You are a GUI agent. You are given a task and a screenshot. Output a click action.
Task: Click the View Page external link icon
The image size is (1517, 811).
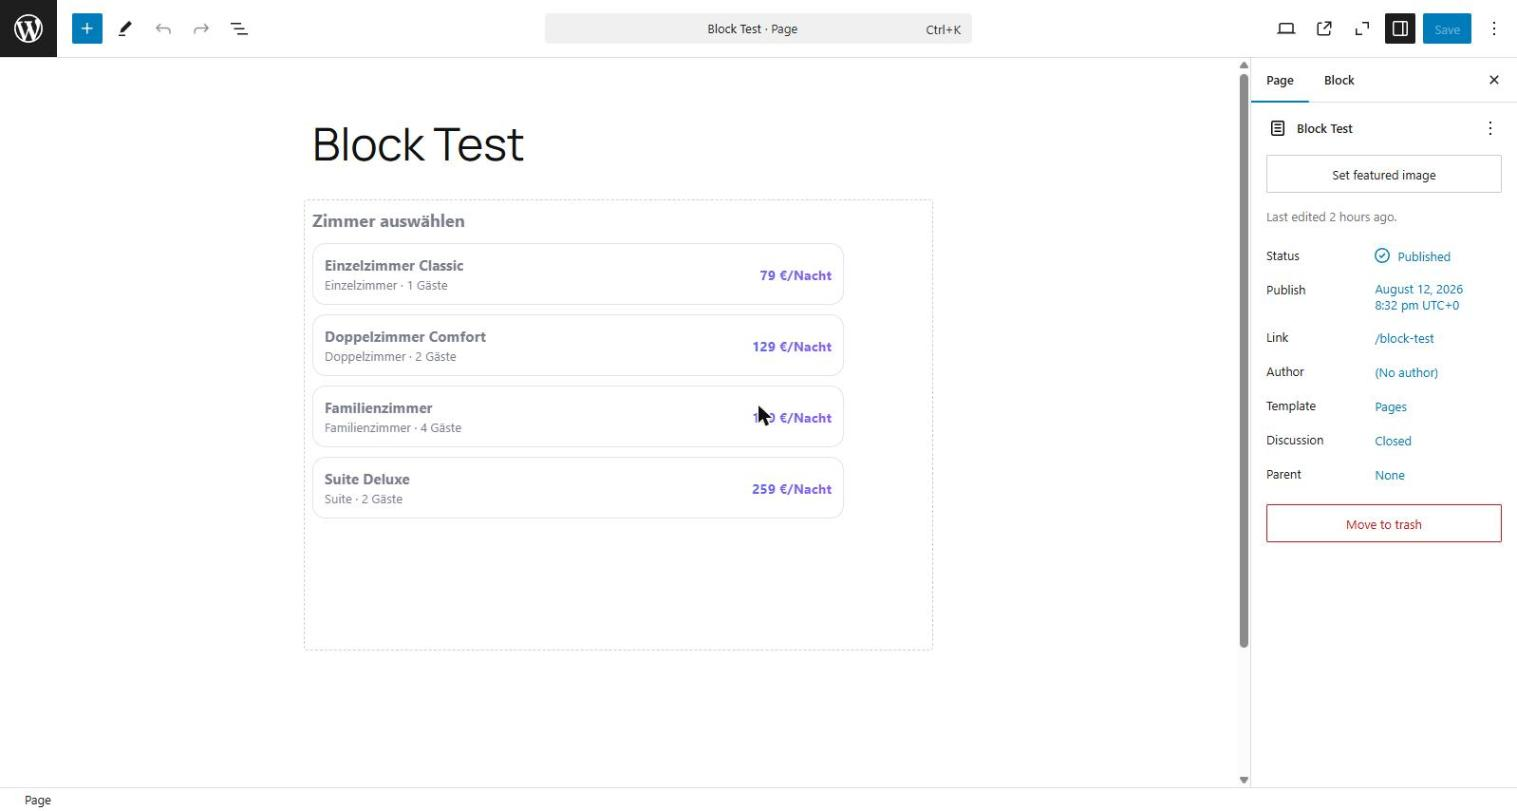1324,29
